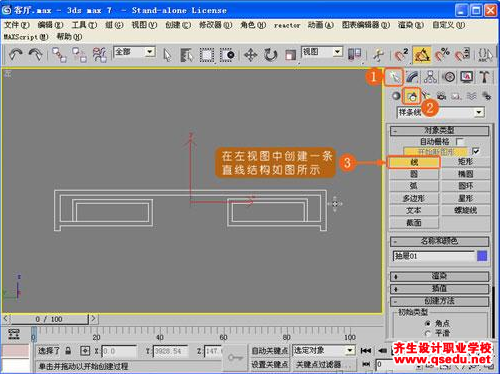This screenshot has width=500, height=374.
Task: Click the Undo arrow in the toolbar
Action: point(16,54)
